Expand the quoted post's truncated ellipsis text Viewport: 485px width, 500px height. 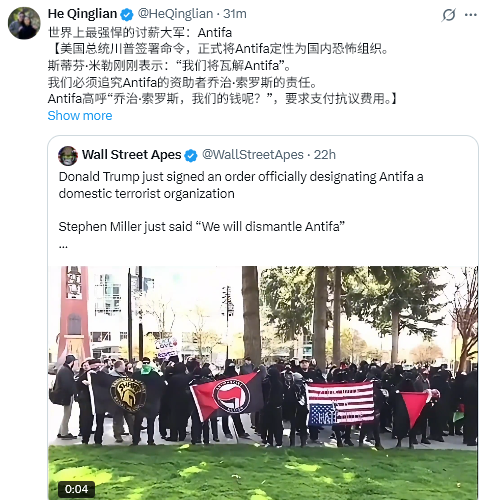pyautogui.click(x=63, y=246)
